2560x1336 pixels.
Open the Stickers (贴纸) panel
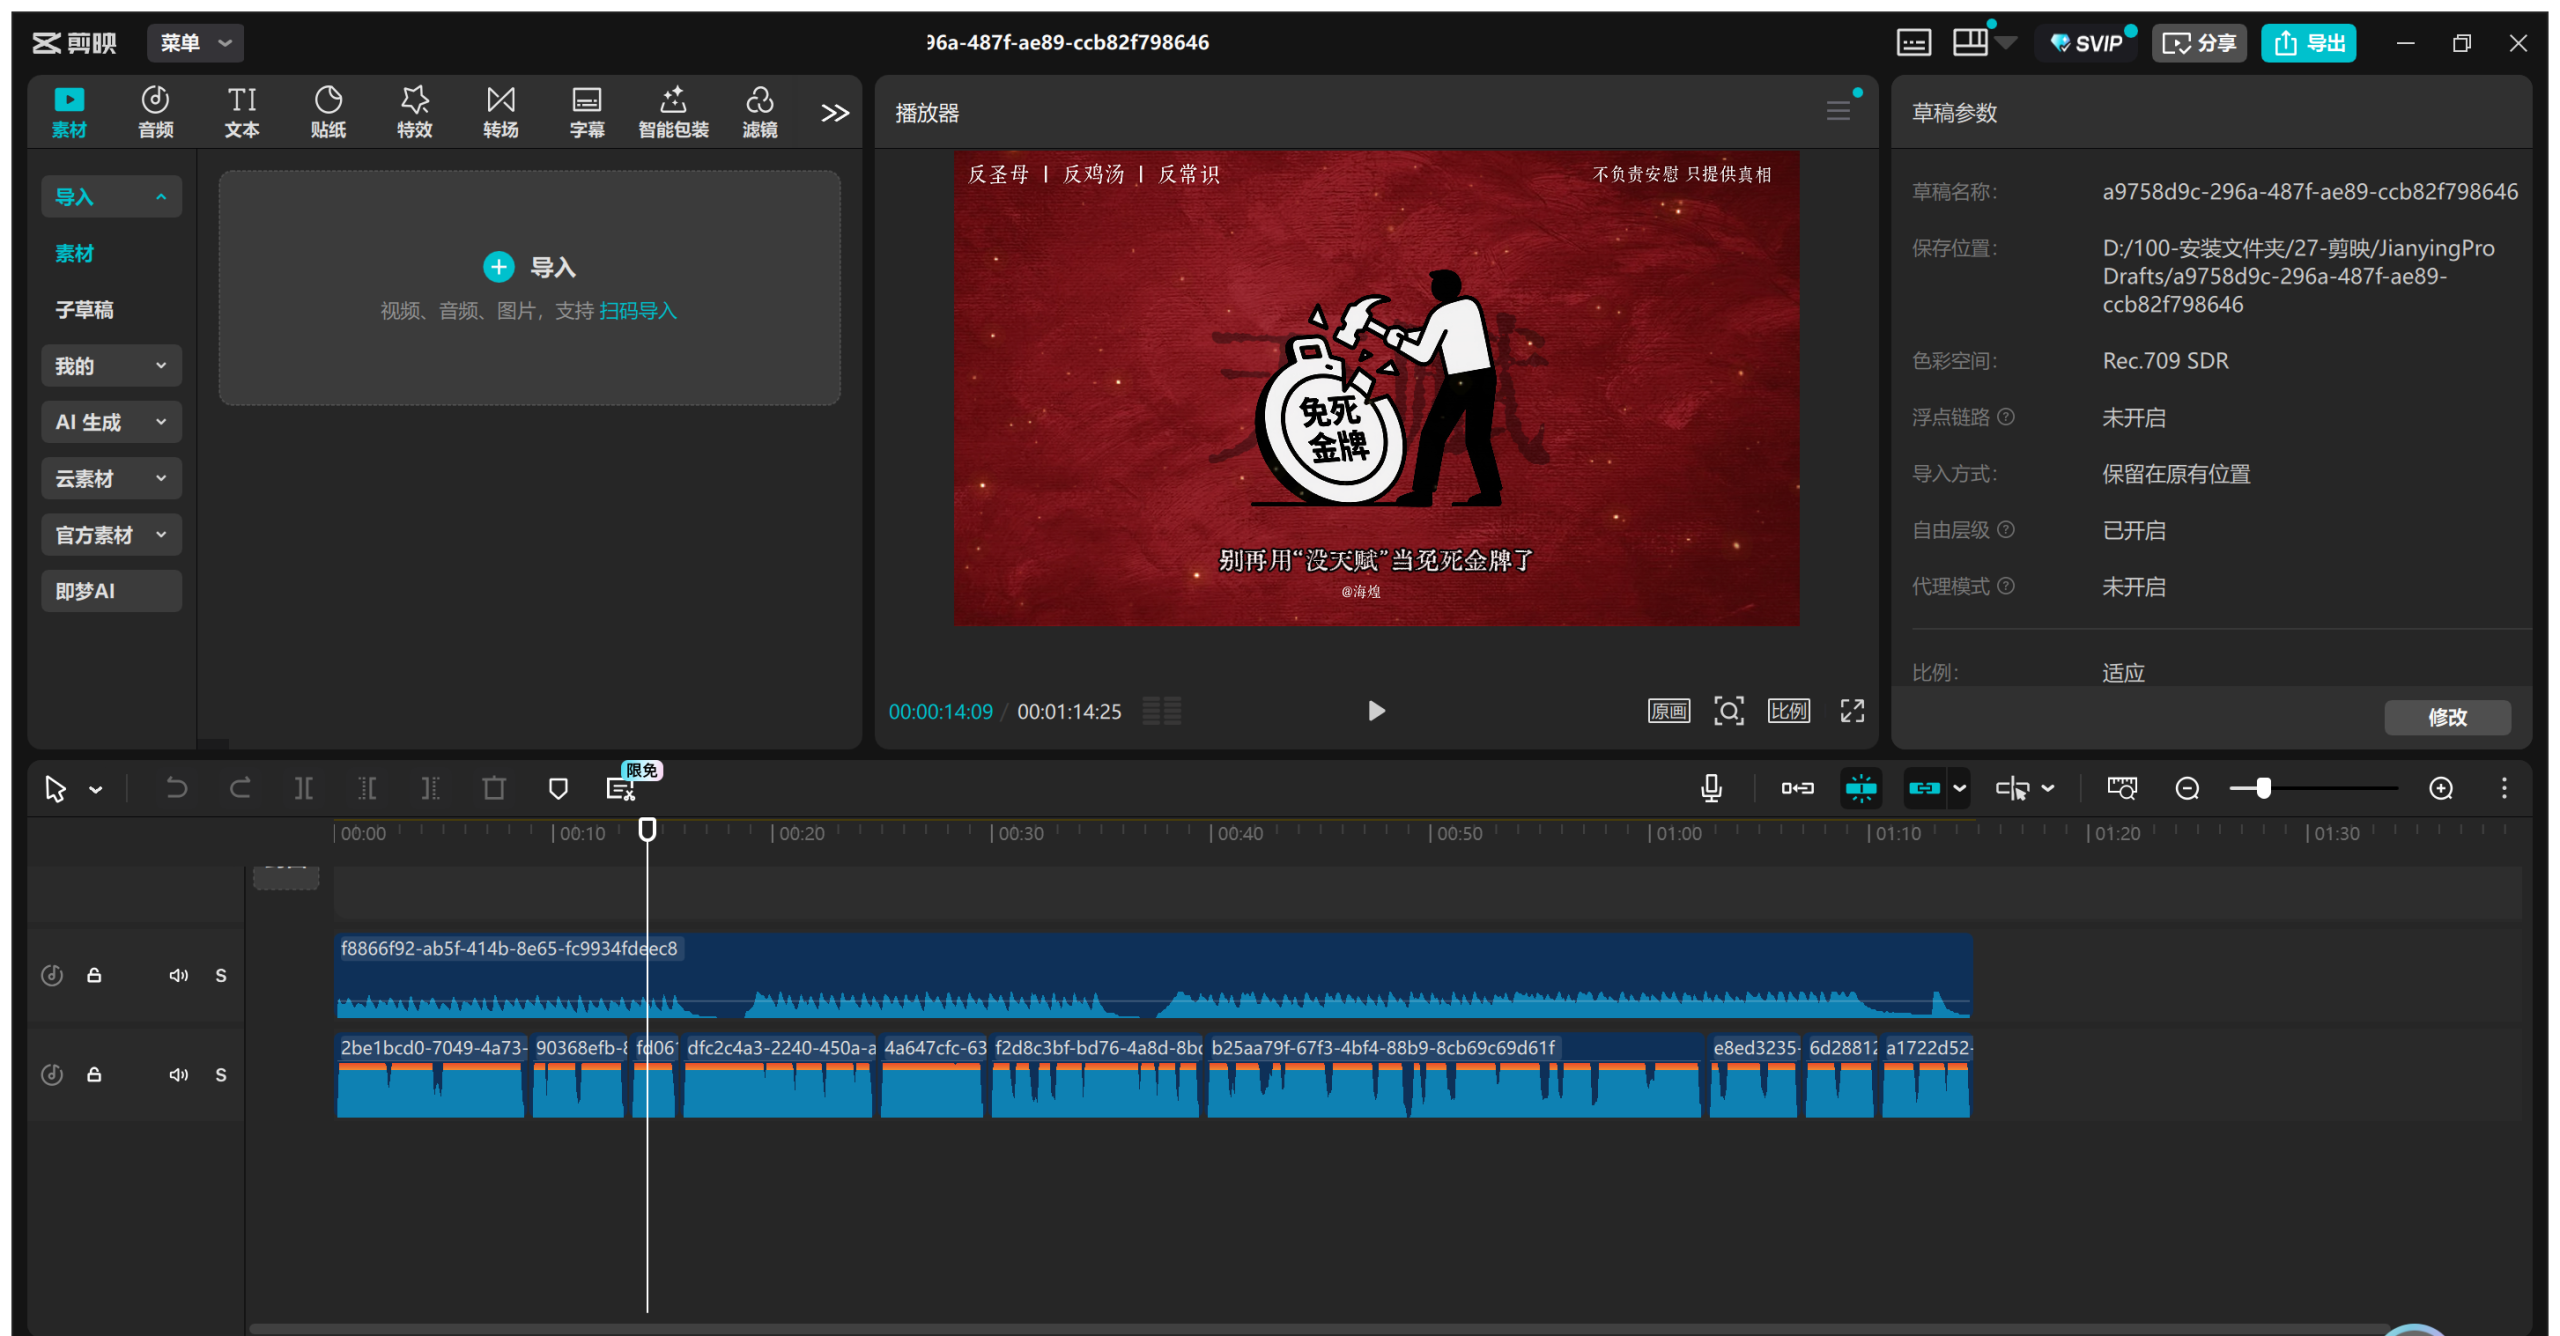click(x=328, y=111)
